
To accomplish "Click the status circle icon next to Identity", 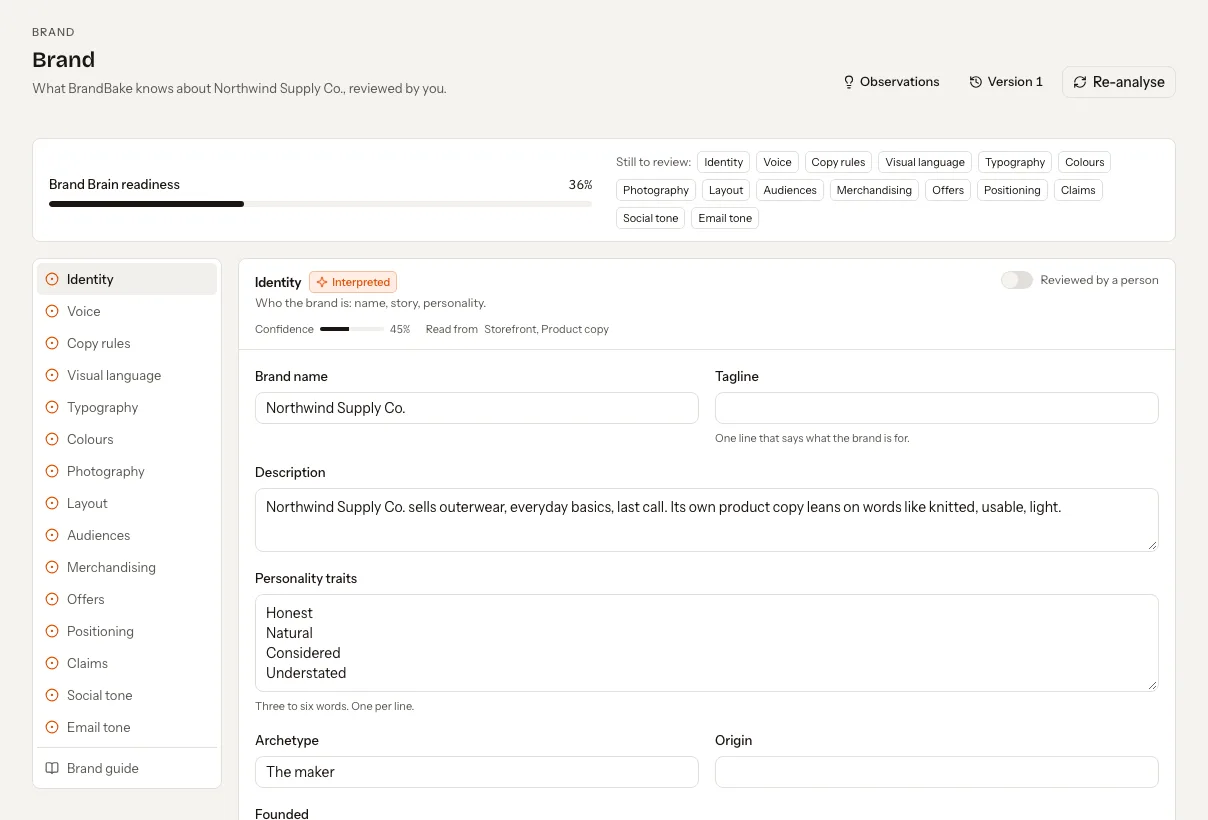I will [x=52, y=279].
